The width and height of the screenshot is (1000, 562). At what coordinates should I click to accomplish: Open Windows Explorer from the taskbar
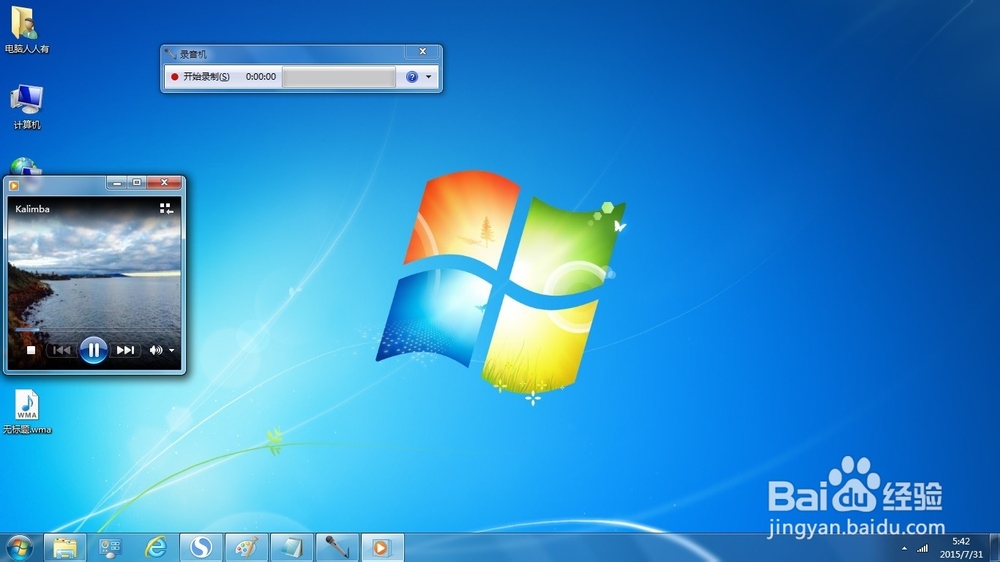(x=64, y=547)
